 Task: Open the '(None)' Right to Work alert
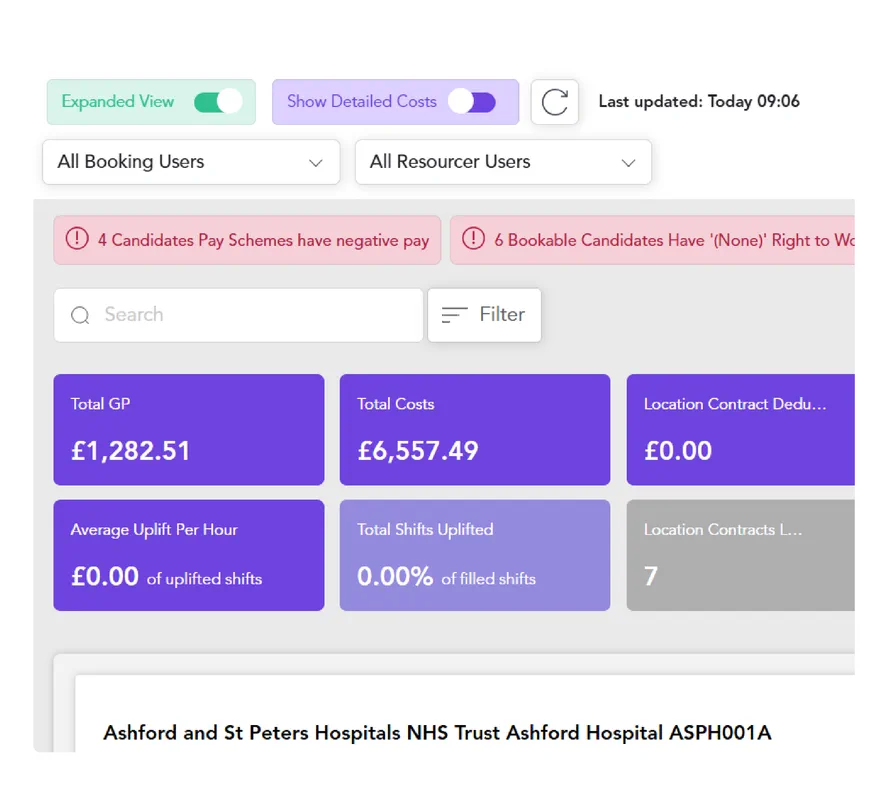click(652, 240)
